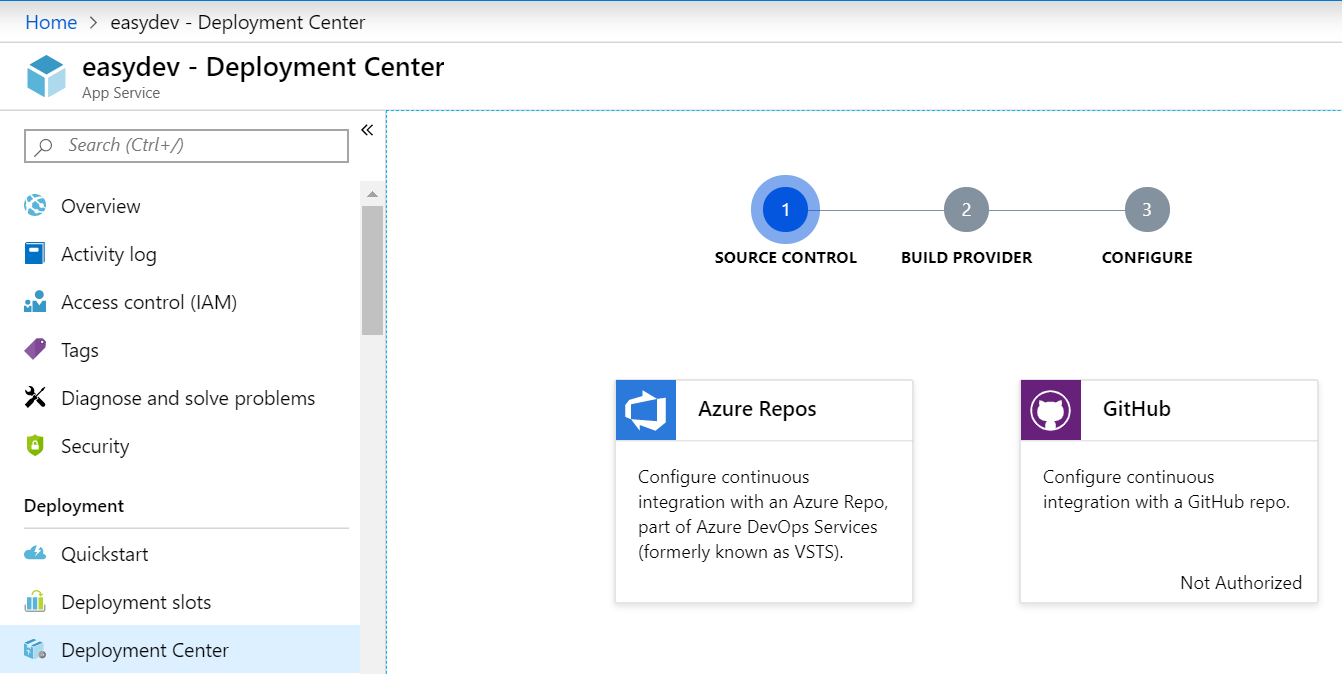Open Security via its shield icon
Image resolution: width=1342 pixels, height=674 pixels.
pyautogui.click(x=35, y=445)
